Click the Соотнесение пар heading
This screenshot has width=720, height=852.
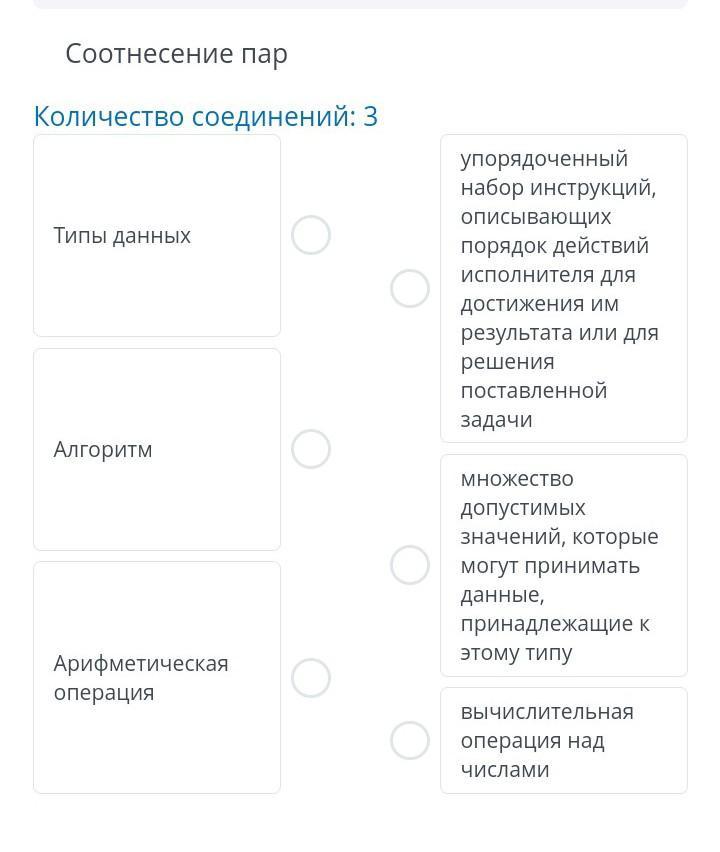(177, 54)
